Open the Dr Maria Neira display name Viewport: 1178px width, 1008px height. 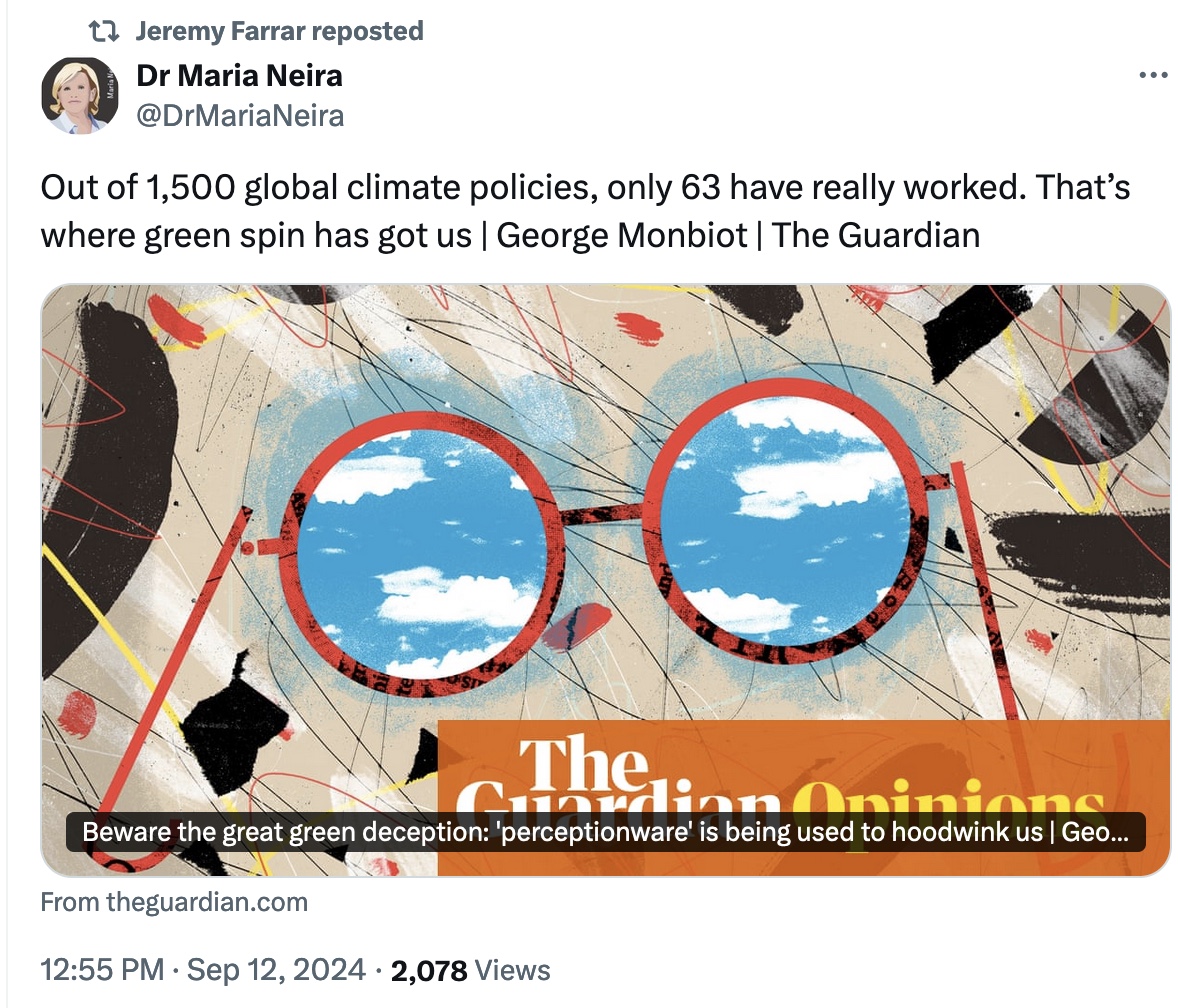coord(239,75)
